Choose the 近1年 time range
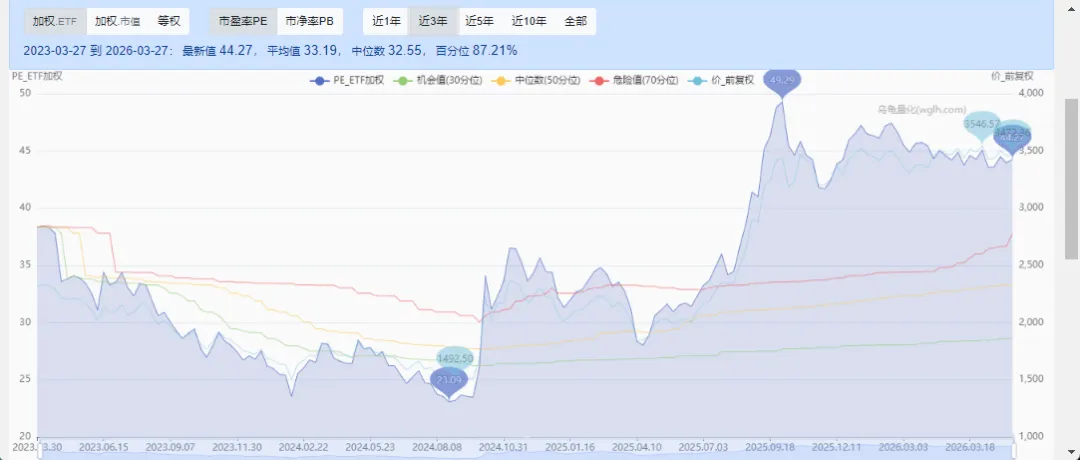This screenshot has width=1080, height=460. 386,21
